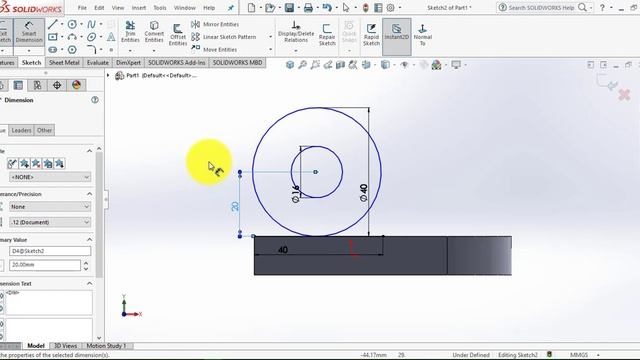Open the File menu
The width and height of the screenshot is (640, 360).
point(82,8)
